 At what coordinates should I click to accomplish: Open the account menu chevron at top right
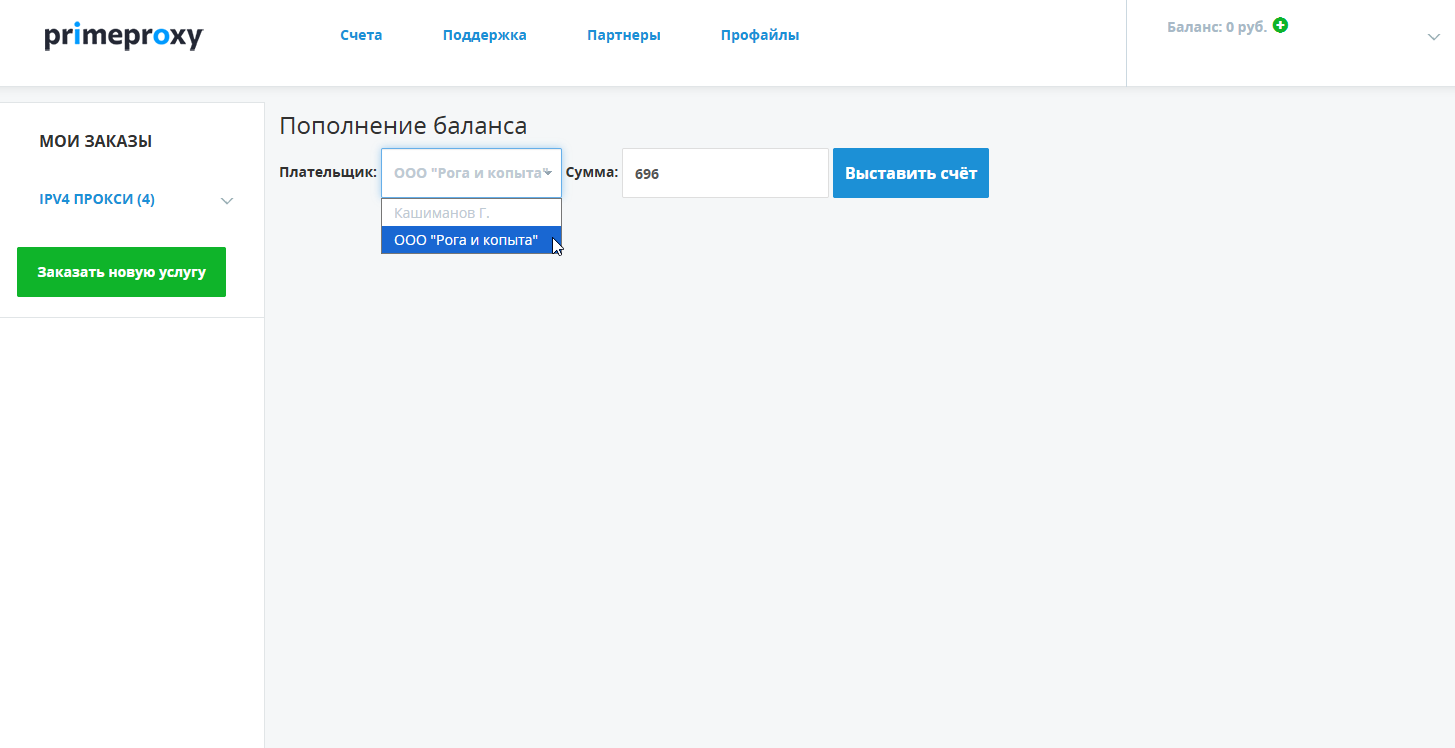coord(1433,37)
